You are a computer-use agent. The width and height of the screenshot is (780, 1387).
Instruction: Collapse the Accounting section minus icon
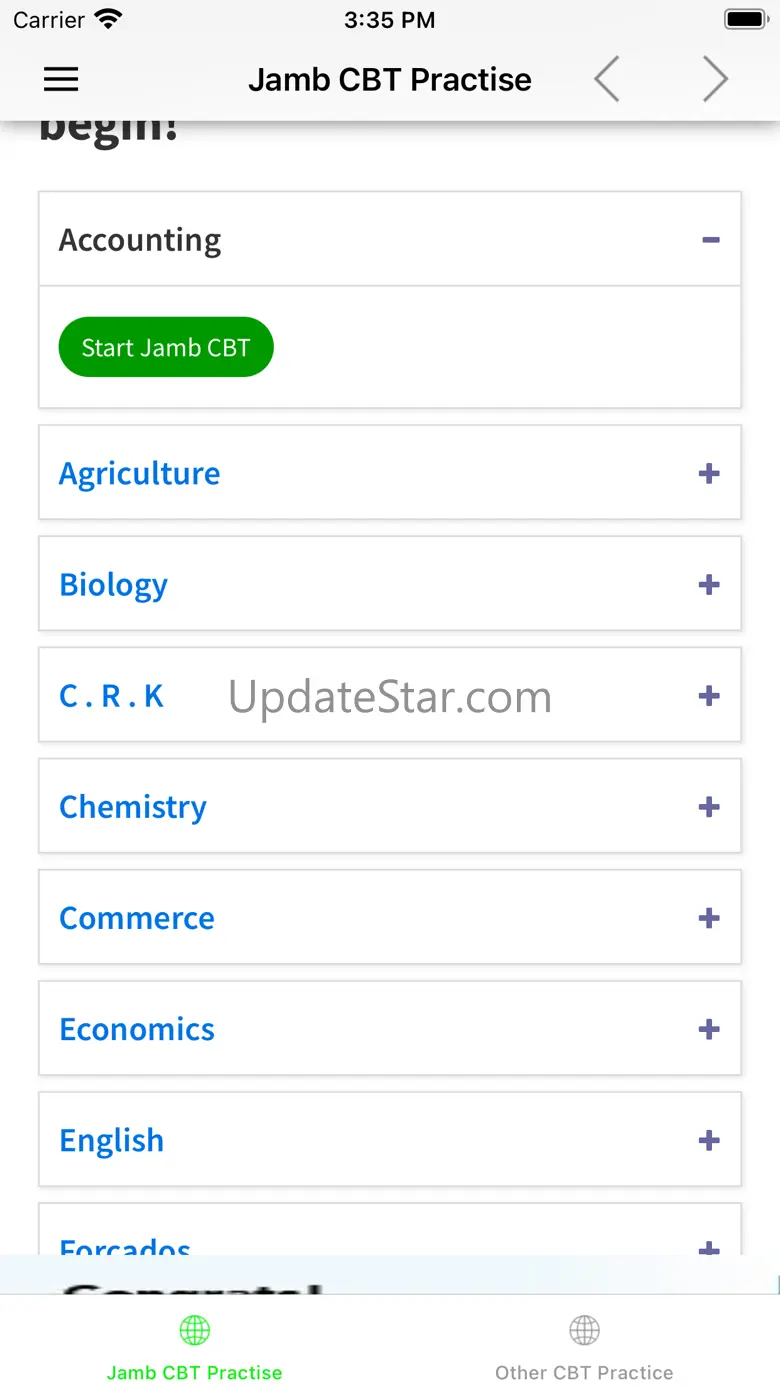710,240
